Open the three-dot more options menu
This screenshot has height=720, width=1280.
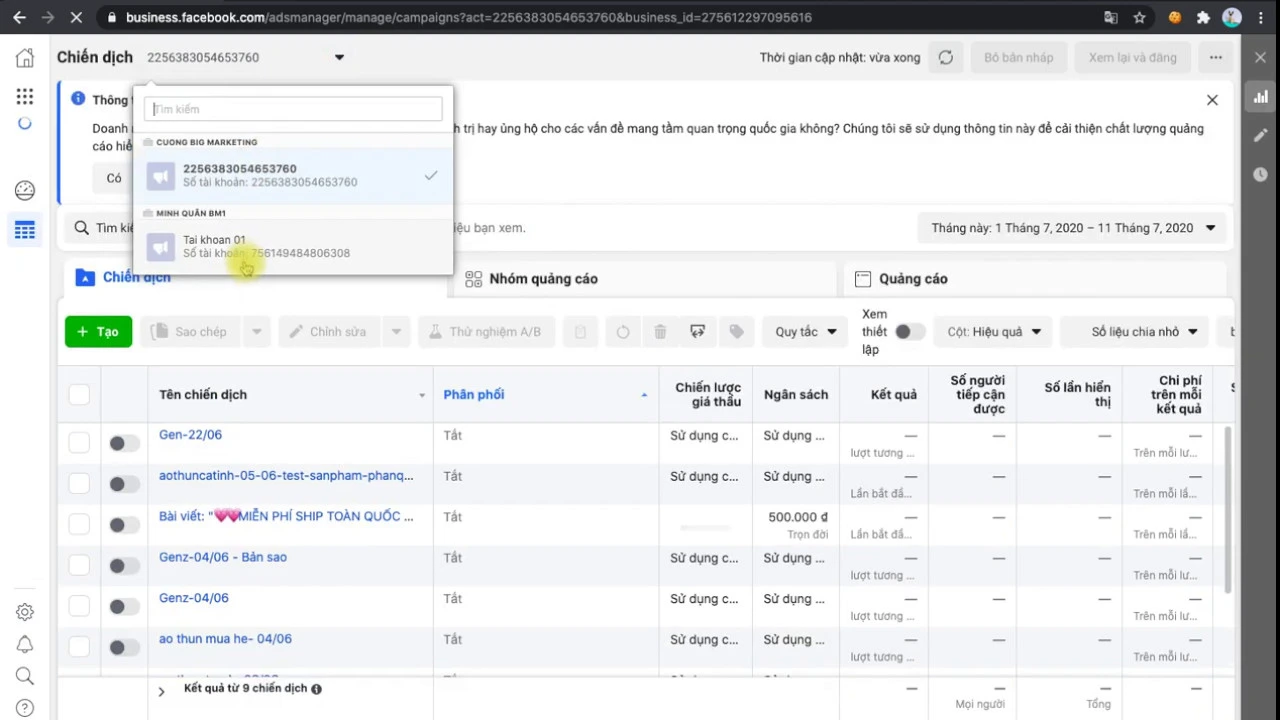(1215, 58)
